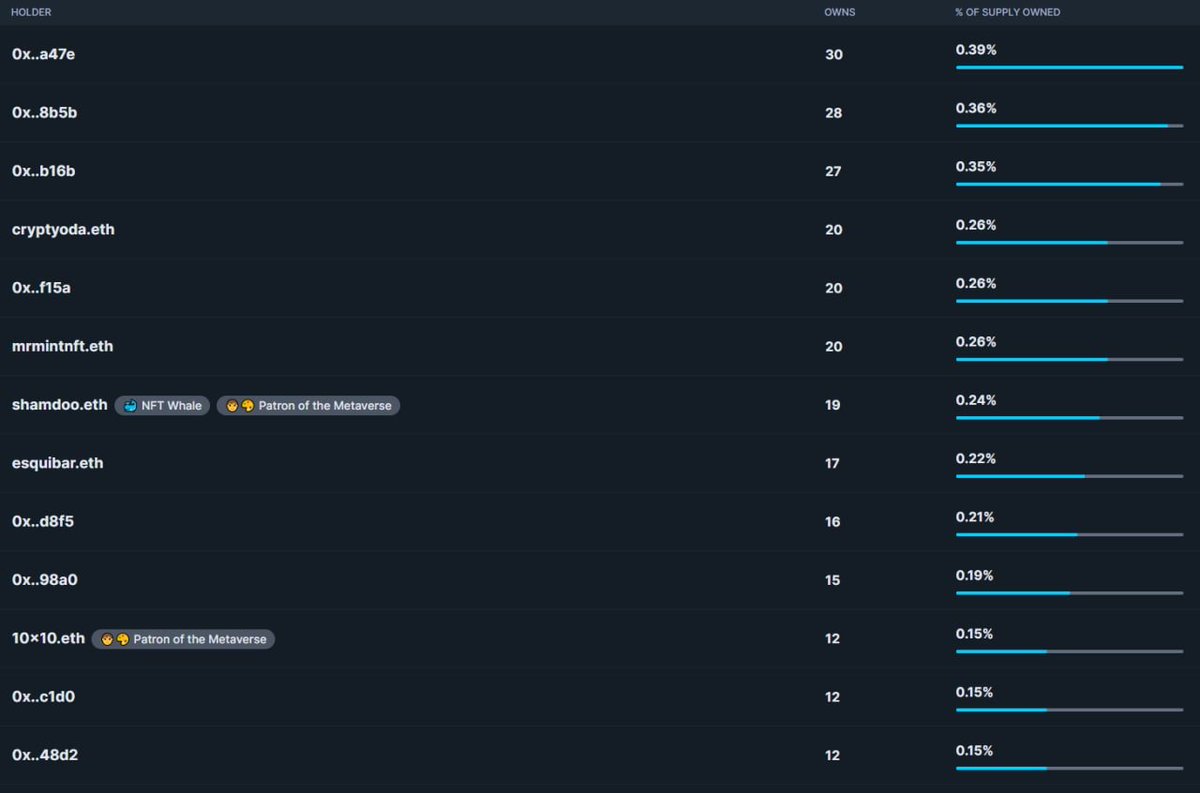
Task: Click the whale icon in the NFT Whale badge
Action: coord(130,405)
